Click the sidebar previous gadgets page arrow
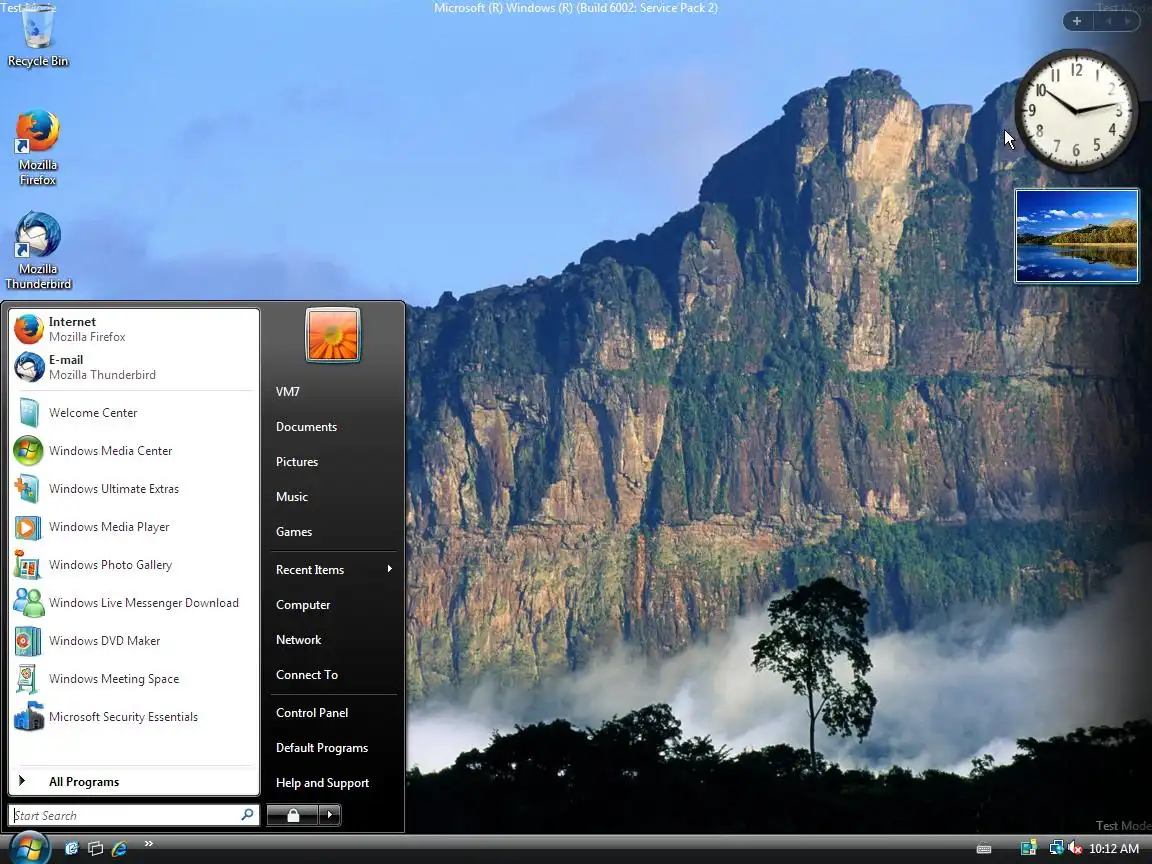The image size is (1152, 864). click(1109, 21)
